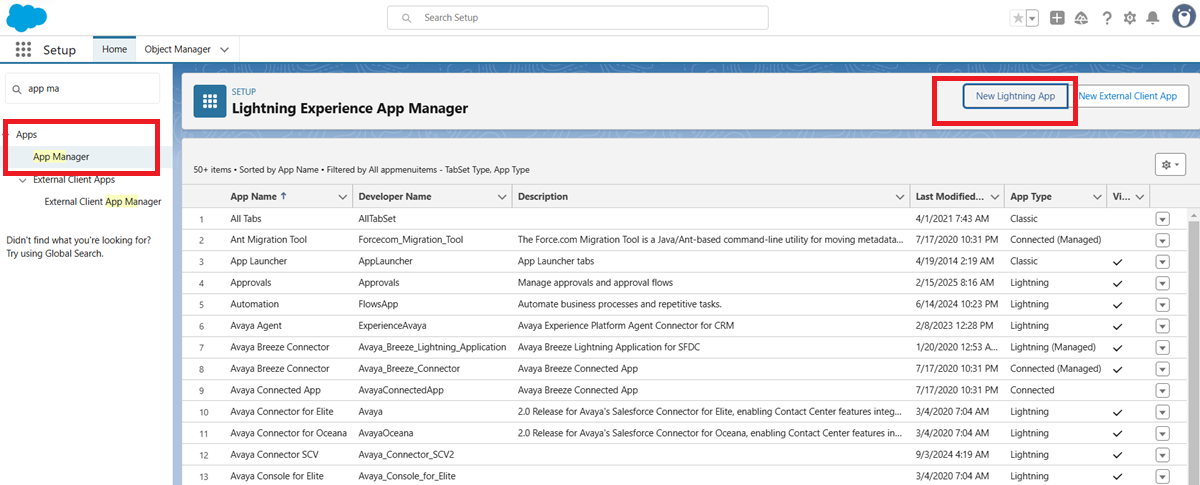Click the Setup app title text
This screenshot has width=1200, height=485.
pyautogui.click(x=60, y=49)
